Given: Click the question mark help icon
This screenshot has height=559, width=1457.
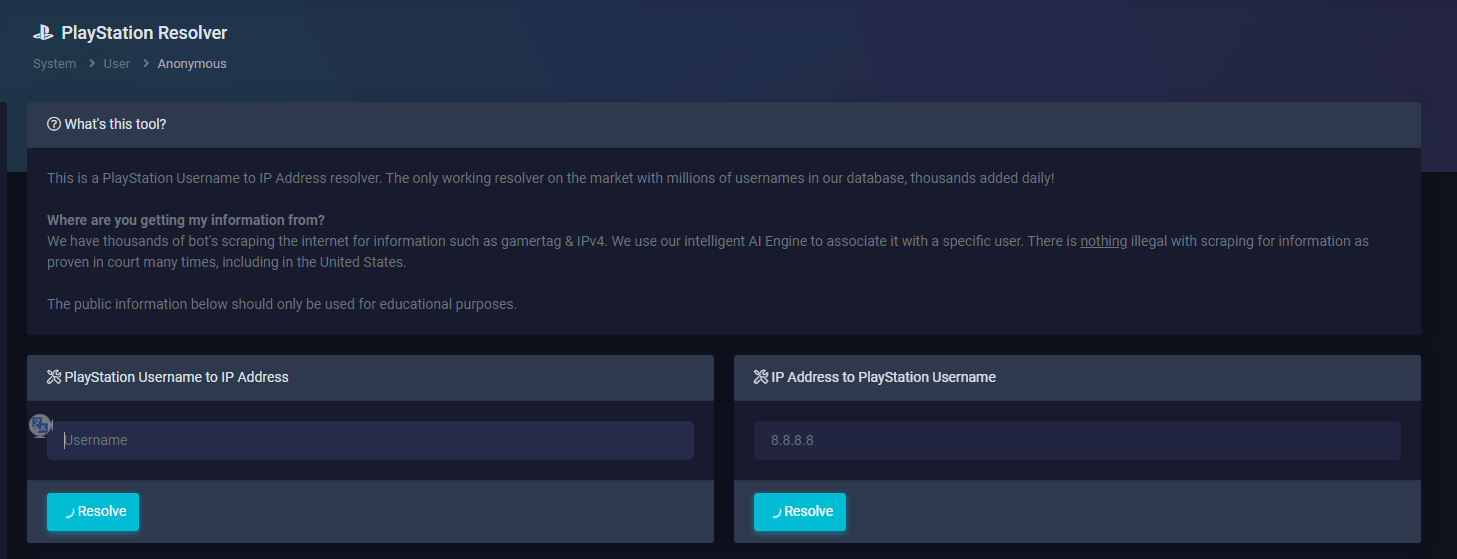Looking at the screenshot, I should [54, 124].
